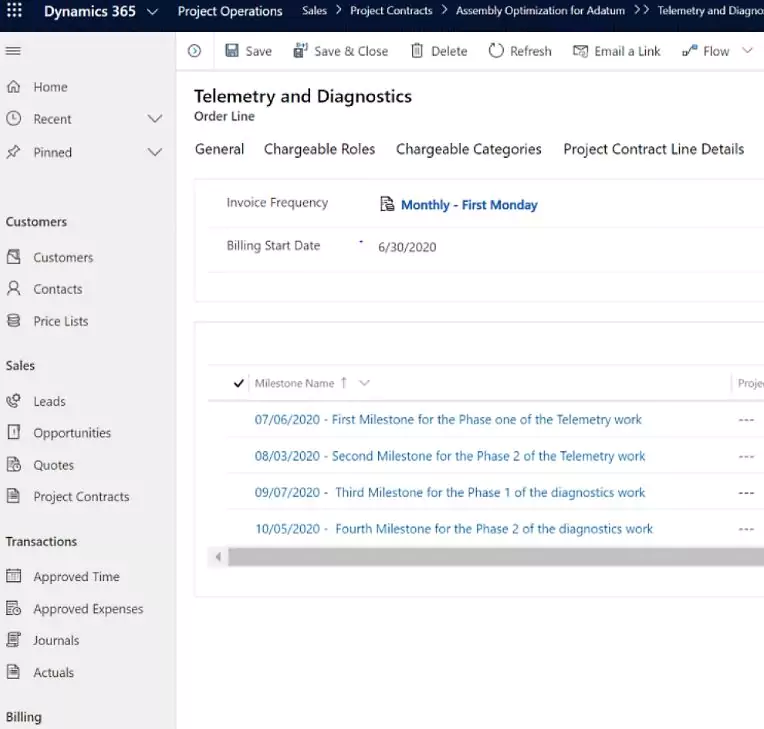Switch to the Project Contract Line Details tab

653,149
